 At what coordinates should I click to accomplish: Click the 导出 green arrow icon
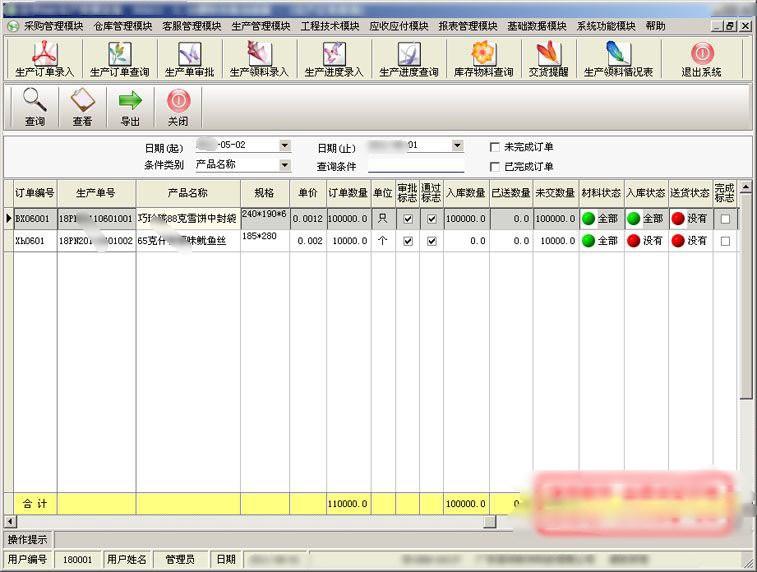(130, 100)
